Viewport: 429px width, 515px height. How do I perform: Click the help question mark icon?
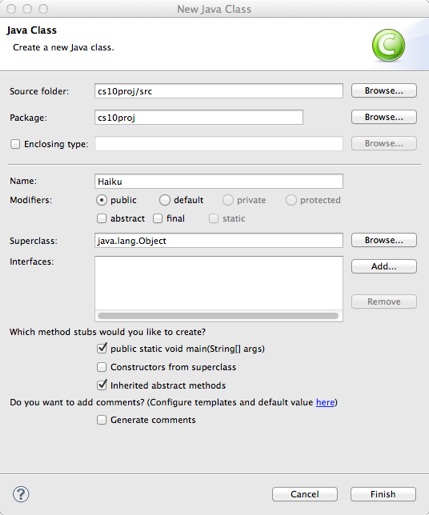click(21, 494)
